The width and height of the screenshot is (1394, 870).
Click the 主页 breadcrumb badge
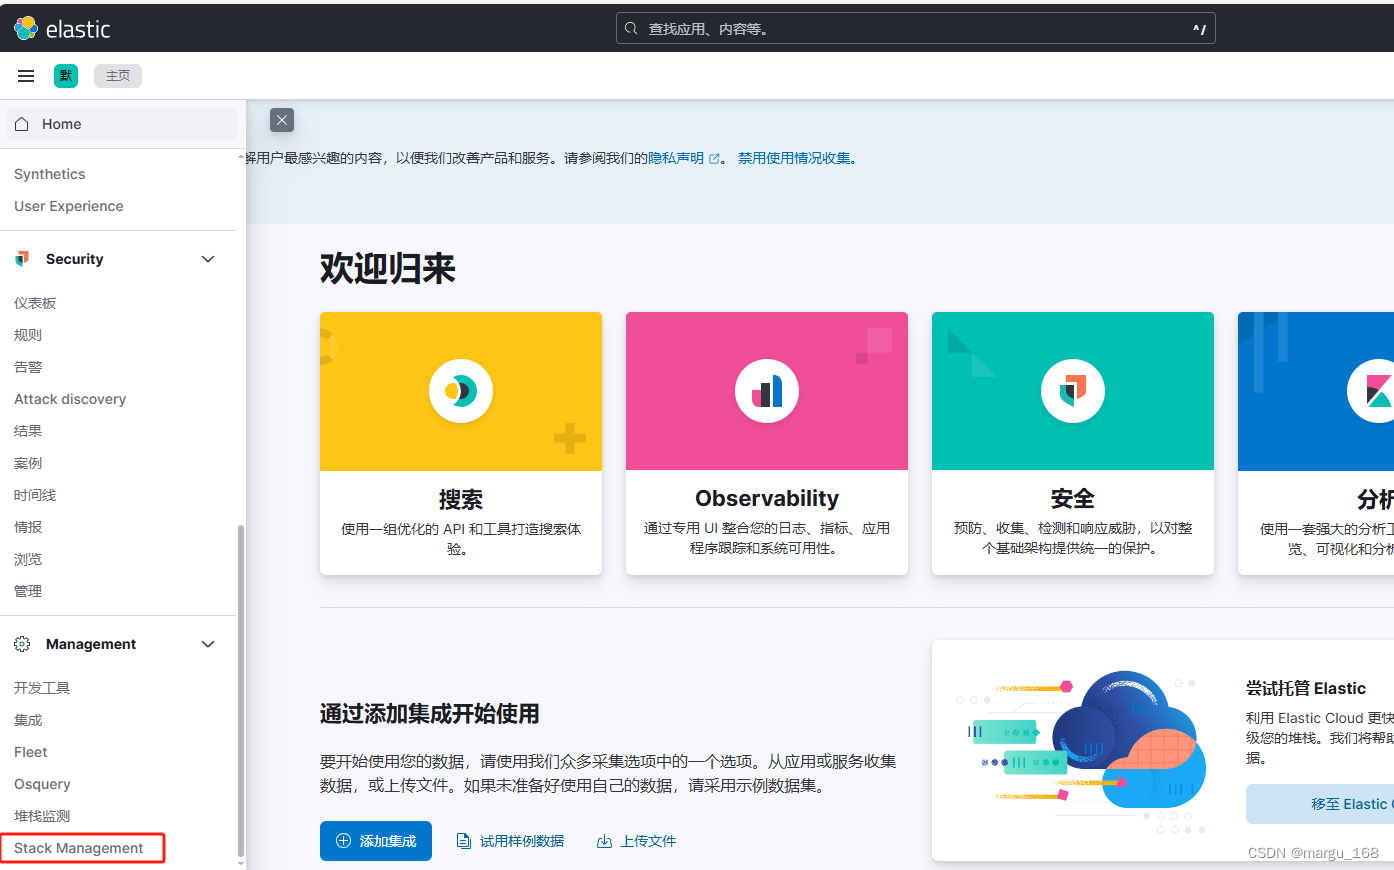[118, 76]
